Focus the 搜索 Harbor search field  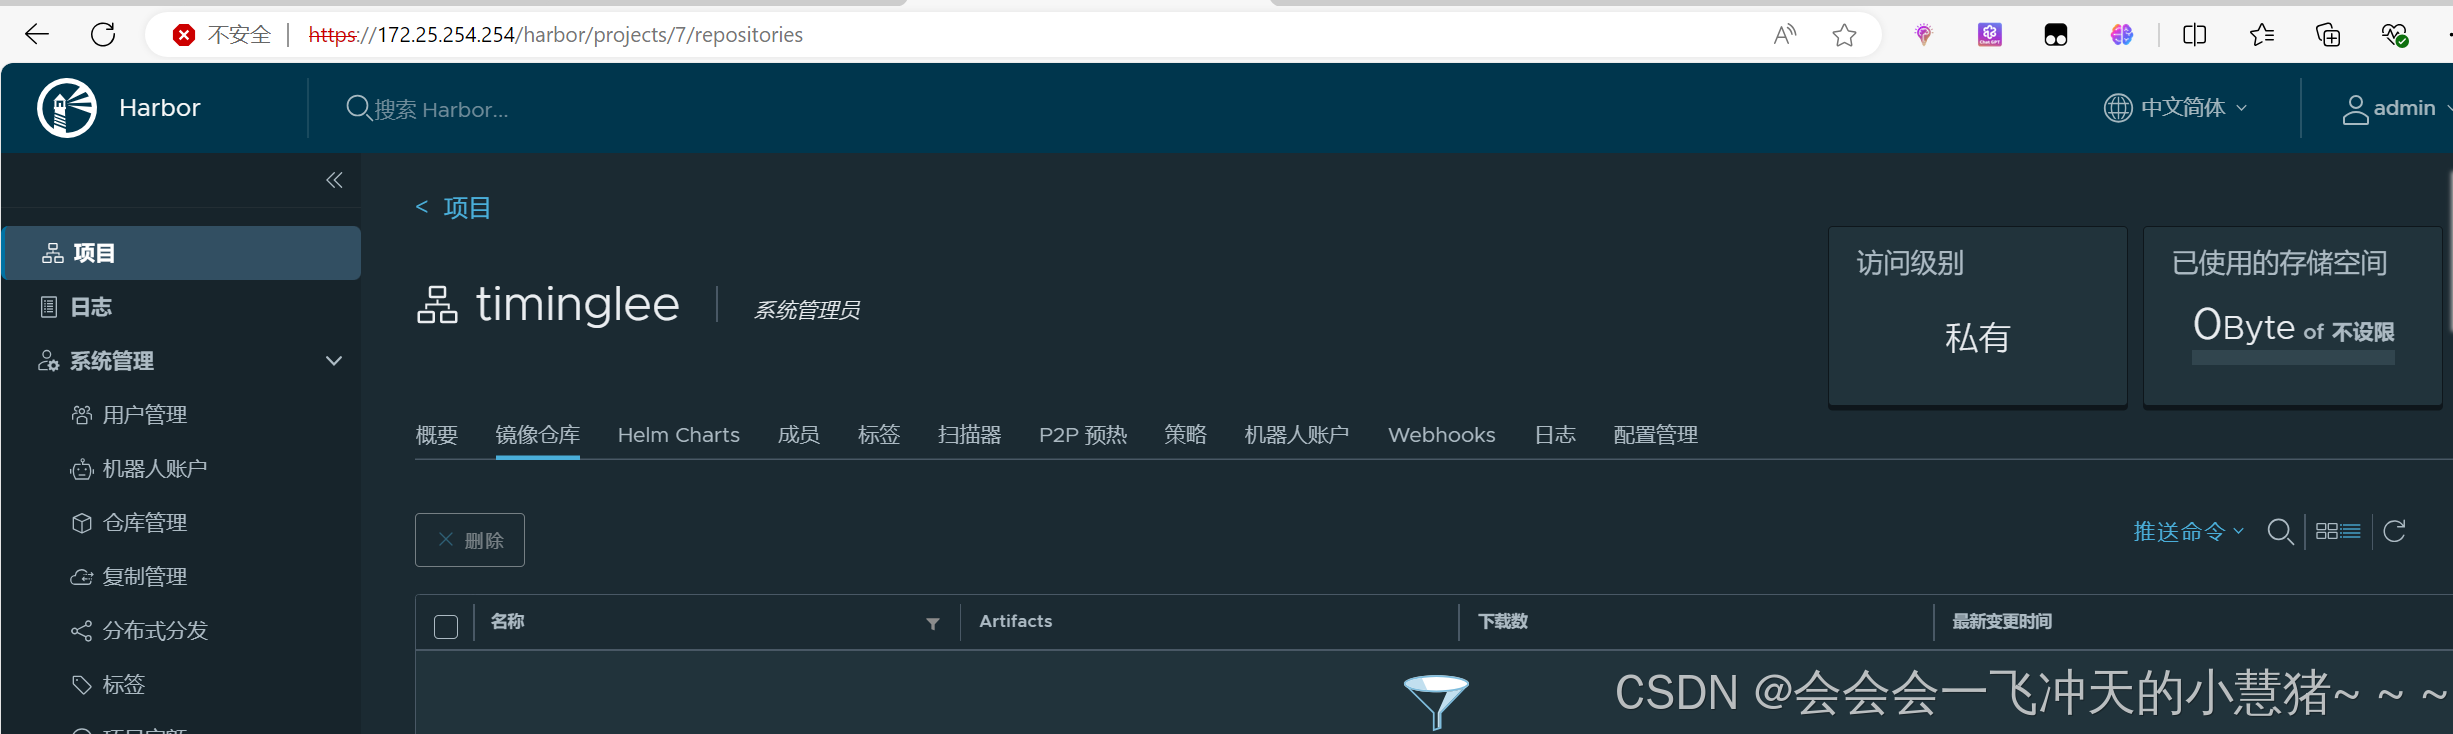point(441,109)
